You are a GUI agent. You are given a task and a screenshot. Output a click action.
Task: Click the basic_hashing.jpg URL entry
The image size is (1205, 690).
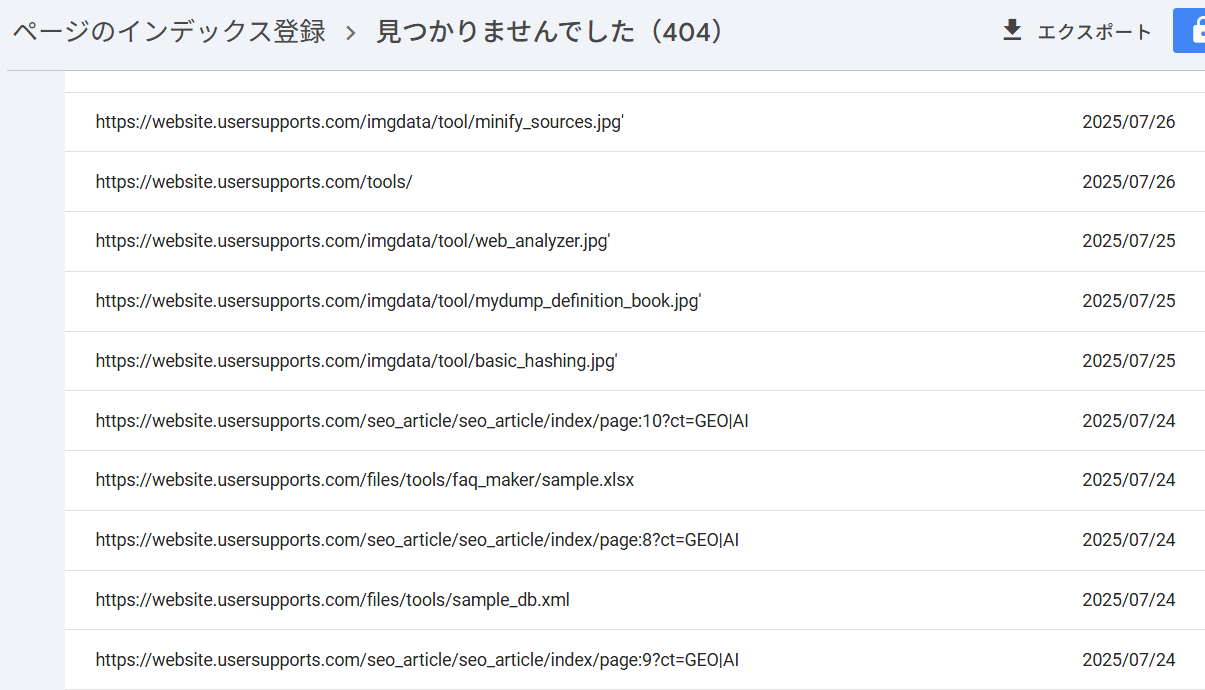(356, 361)
